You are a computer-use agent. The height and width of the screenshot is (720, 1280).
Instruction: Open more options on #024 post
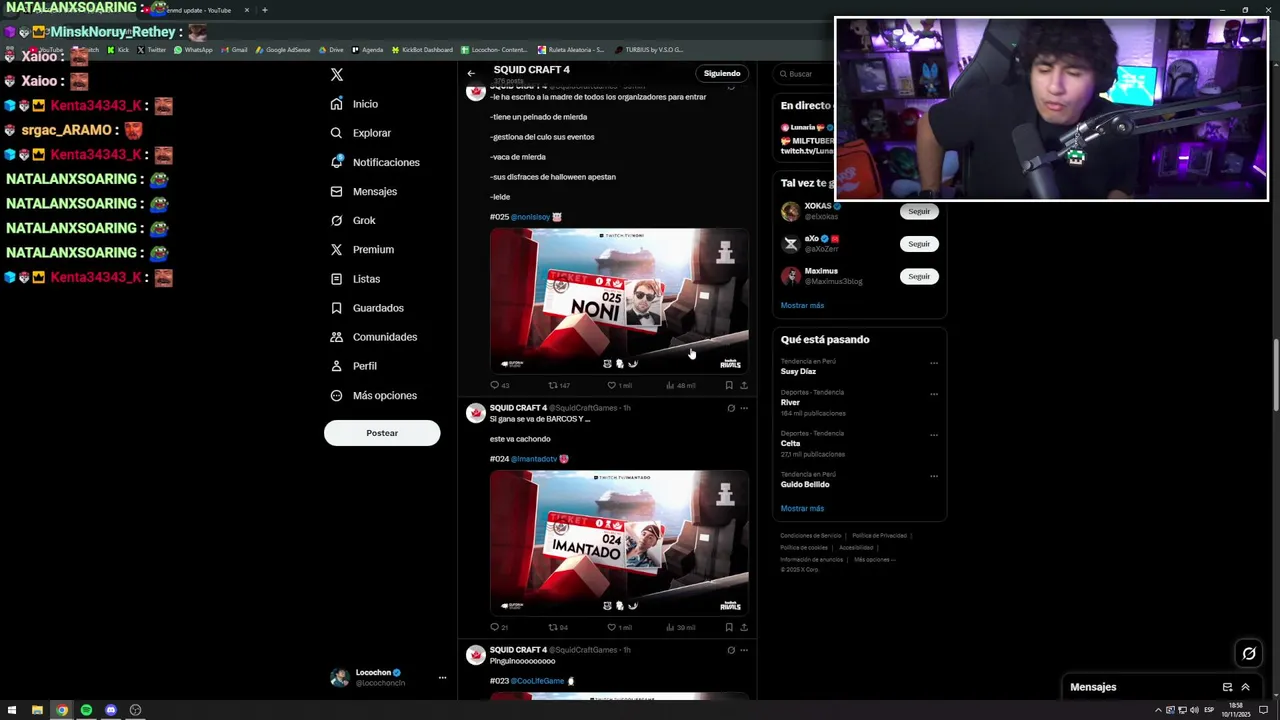pyautogui.click(x=744, y=408)
